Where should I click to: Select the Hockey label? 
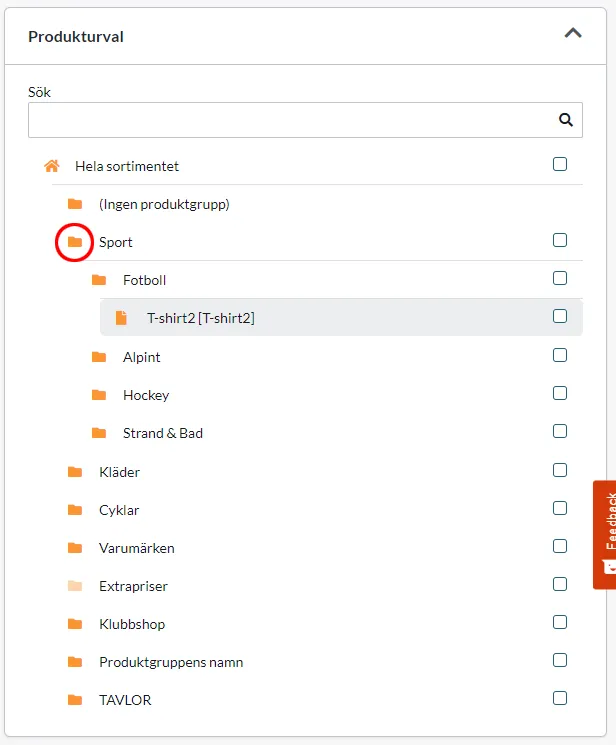(146, 395)
